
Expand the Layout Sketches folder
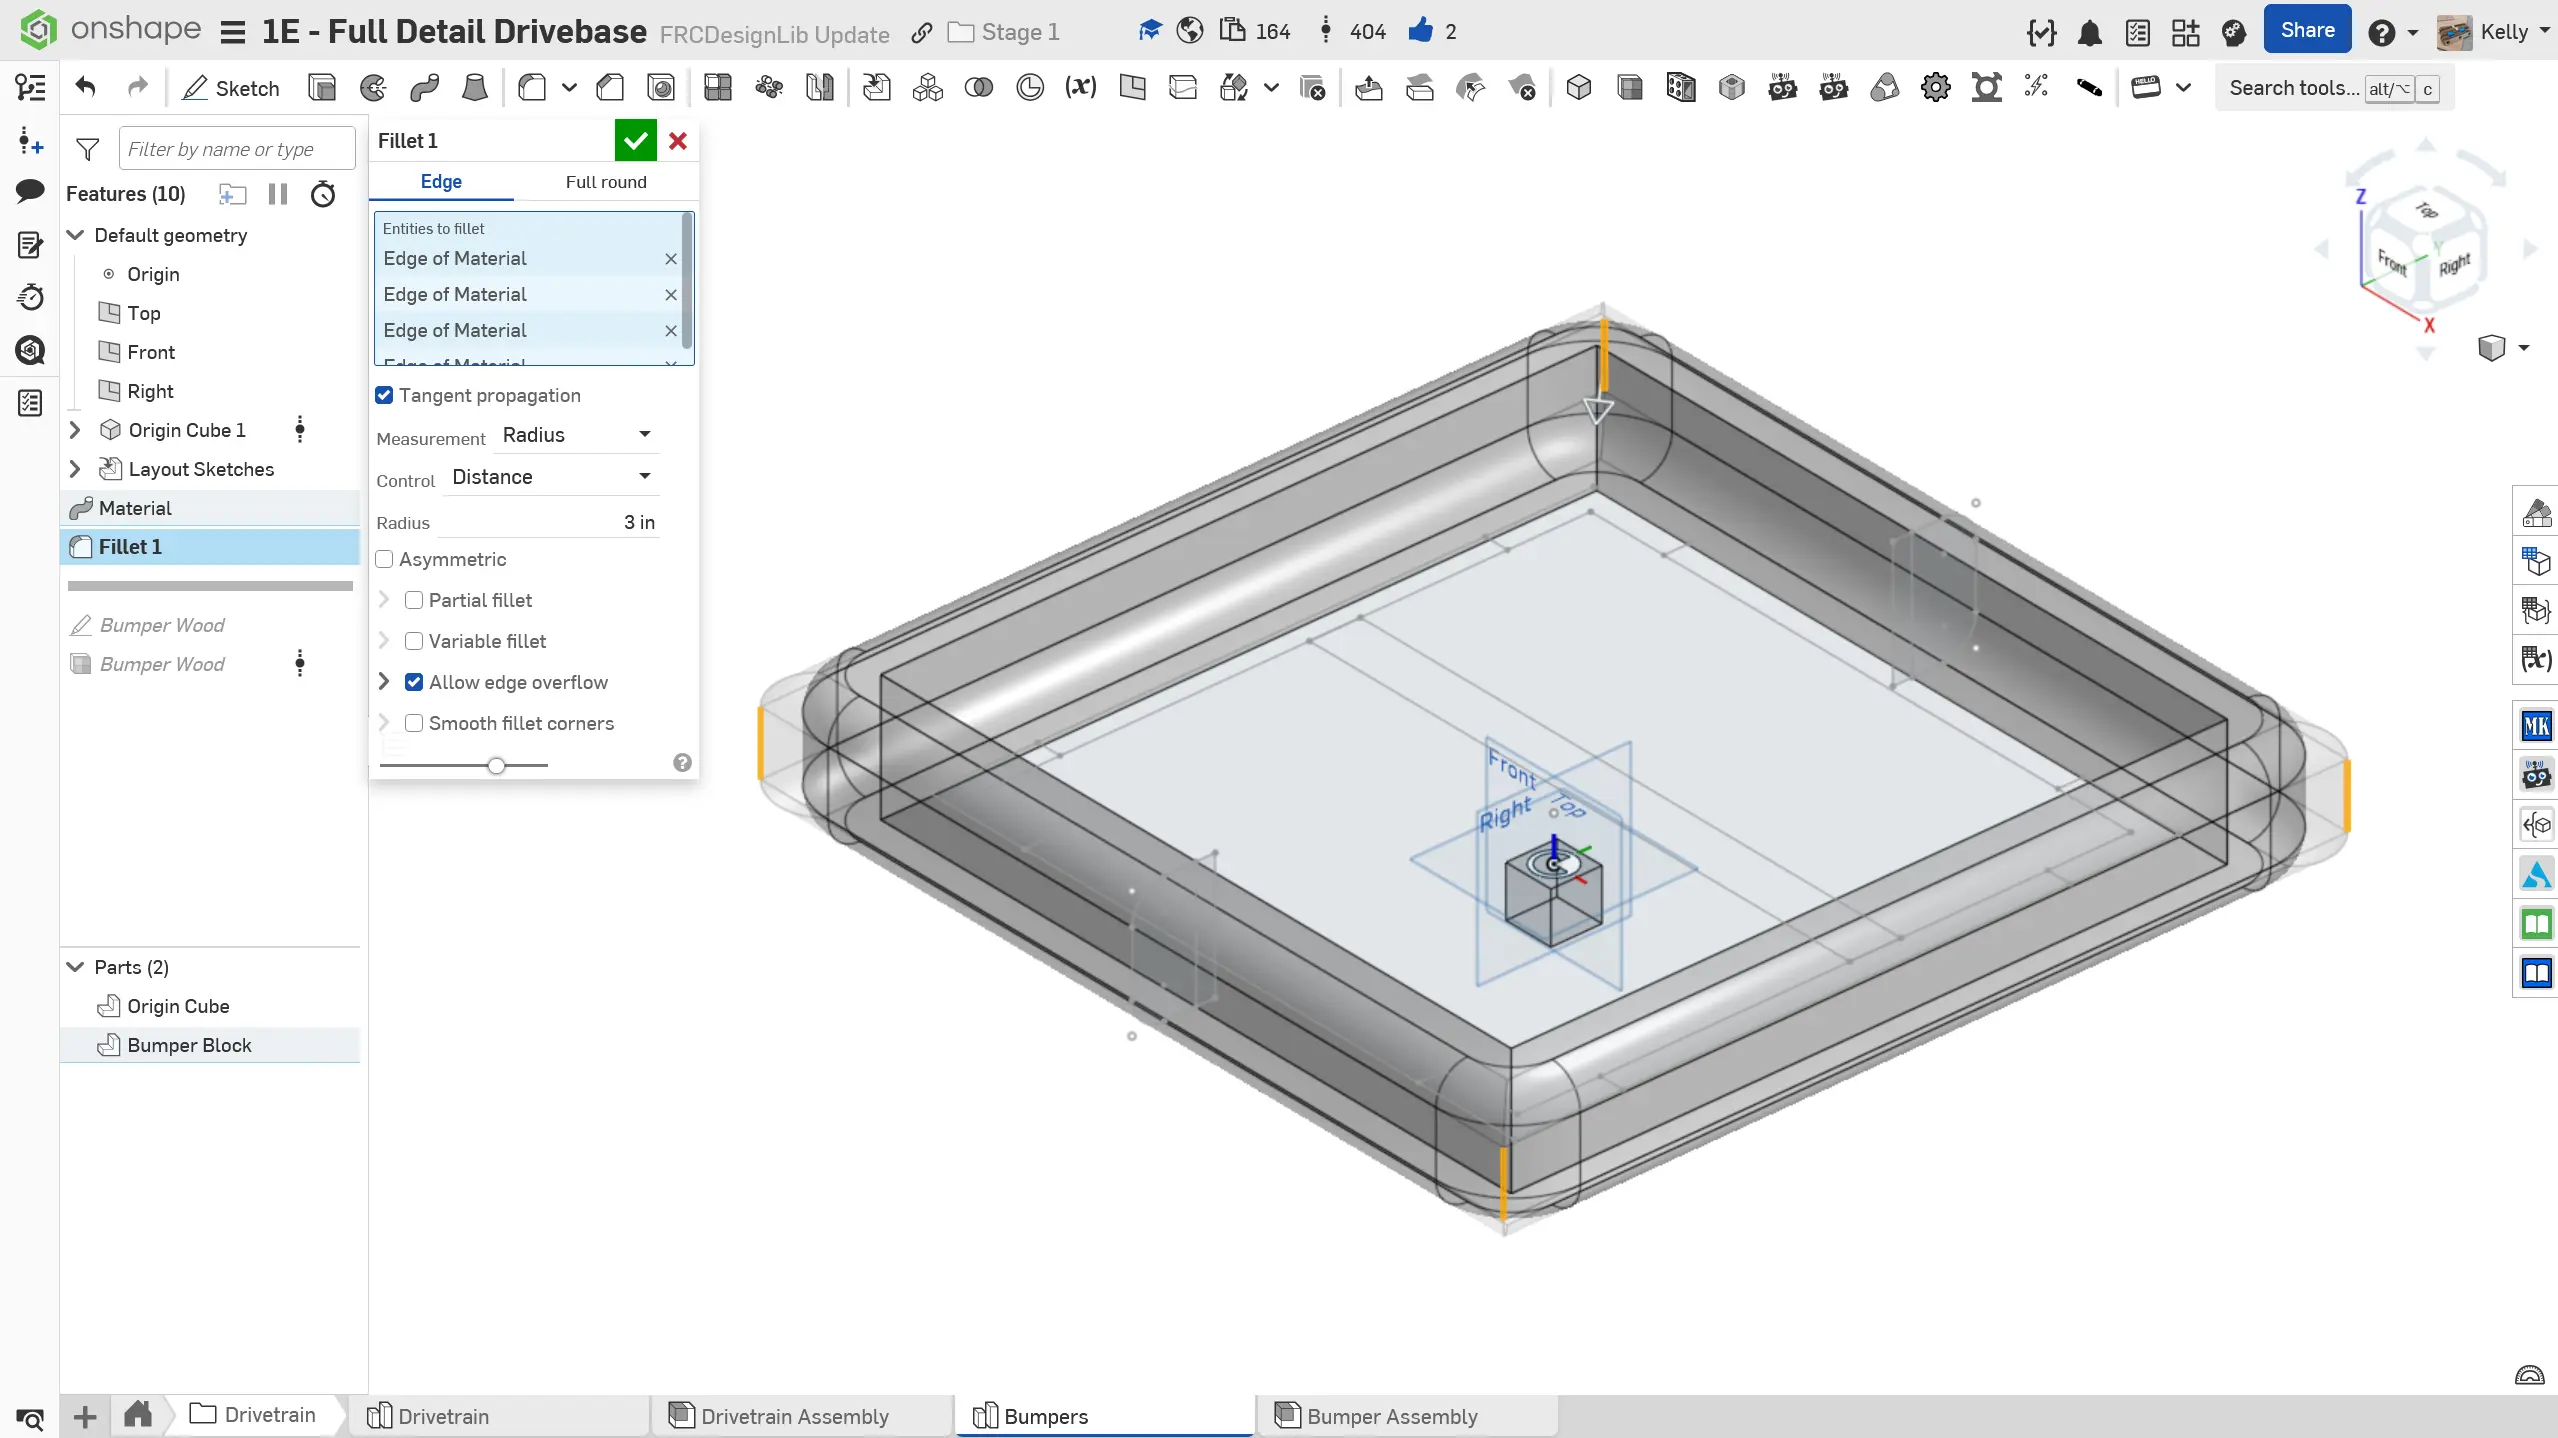(x=75, y=469)
